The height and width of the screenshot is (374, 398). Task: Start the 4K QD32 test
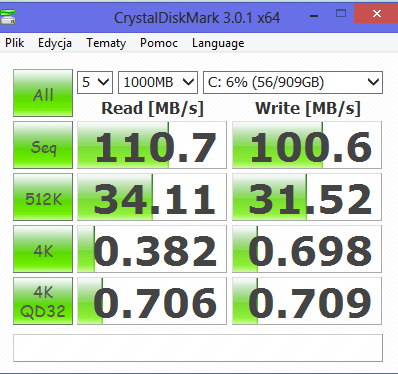point(43,301)
